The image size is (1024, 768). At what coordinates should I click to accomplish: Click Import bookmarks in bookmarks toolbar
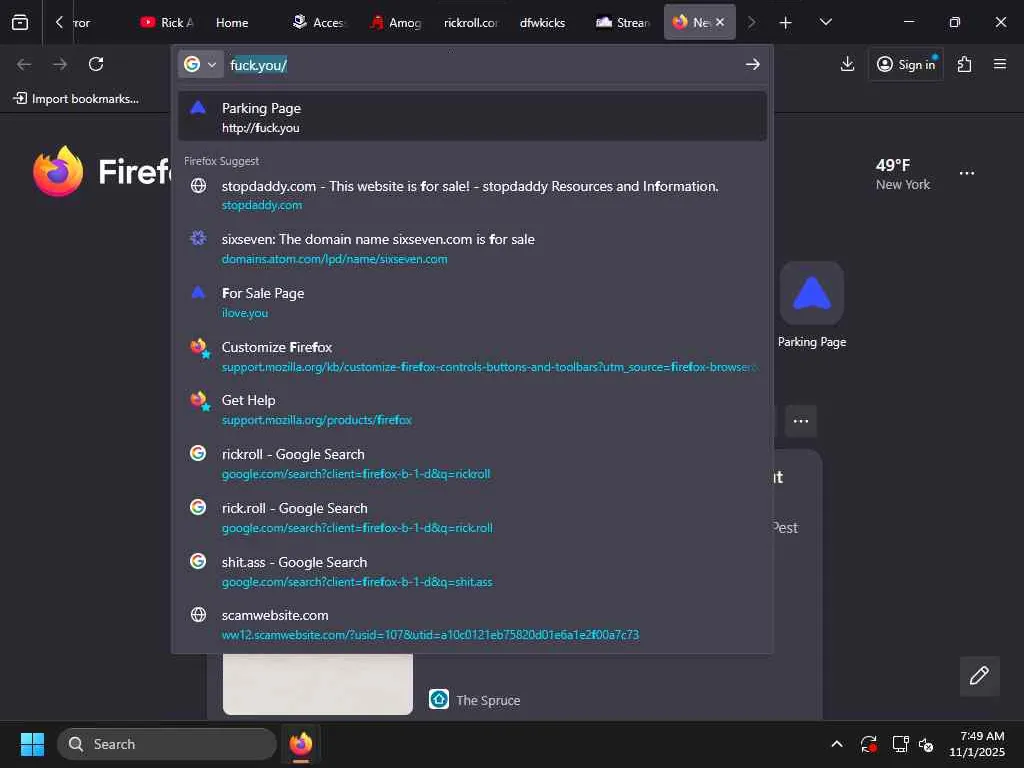[x=76, y=99]
